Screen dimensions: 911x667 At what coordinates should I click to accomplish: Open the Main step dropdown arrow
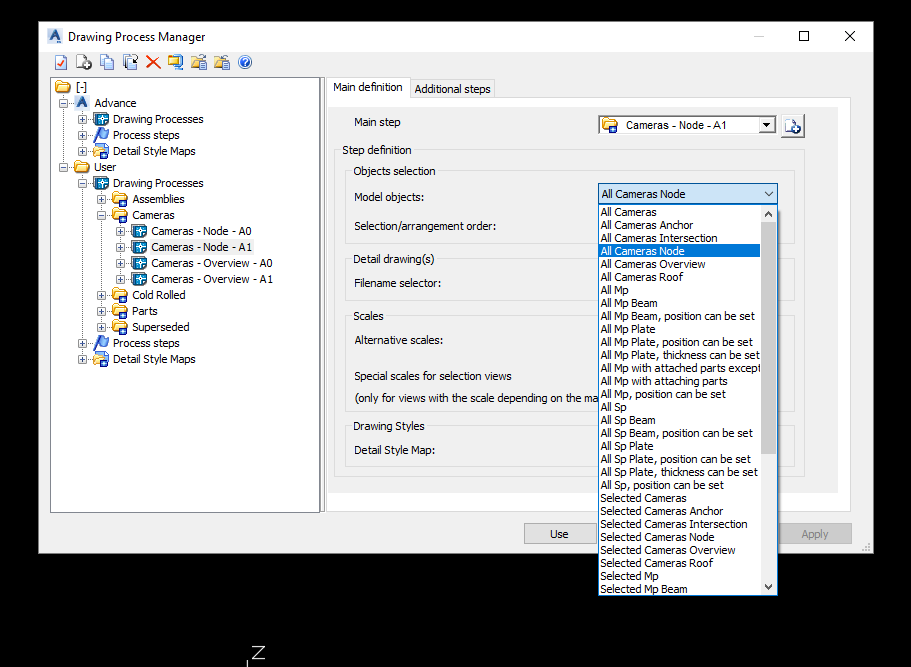(767, 125)
